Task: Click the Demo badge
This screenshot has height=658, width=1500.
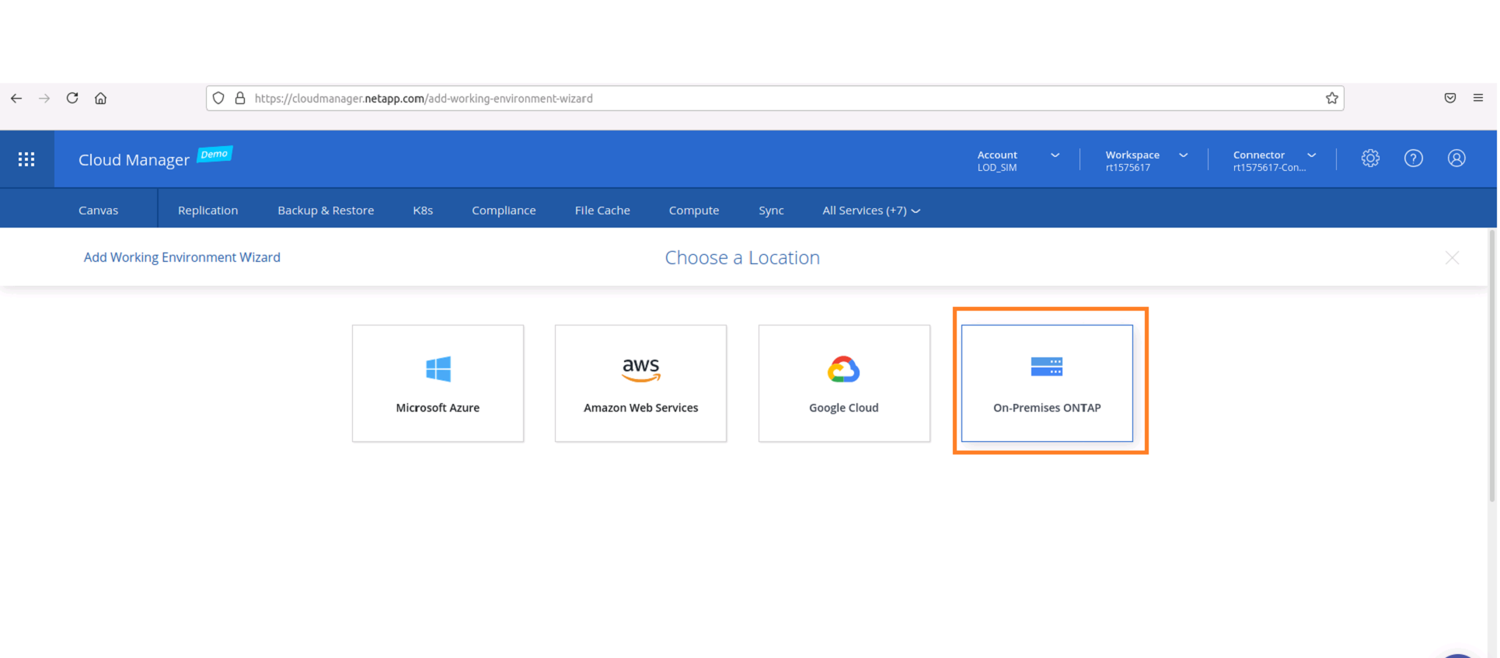Action: point(214,154)
